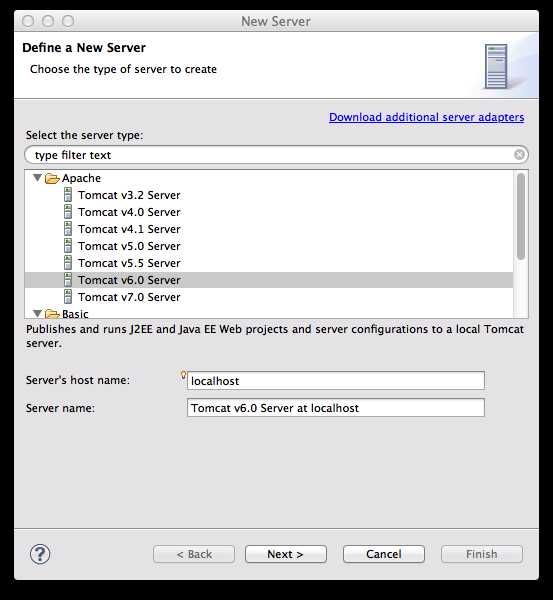Click the Server's host name field
Image resolution: width=553 pixels, height=600 pixels.
(336, 381)
